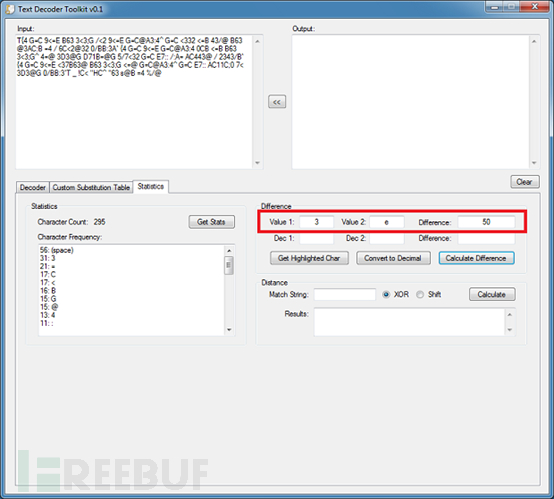Click the Results box scroll down arrow

tap(509, 330)
